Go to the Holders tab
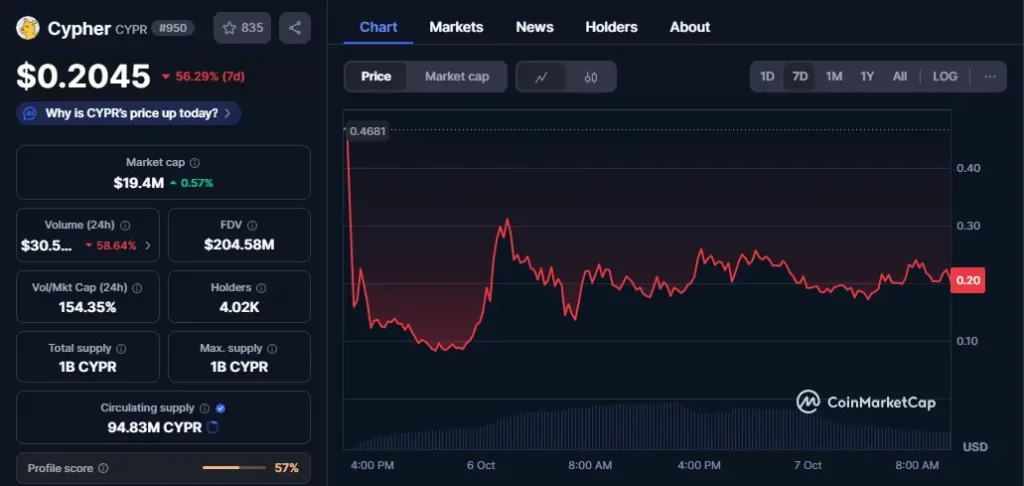 pos(611,27)
